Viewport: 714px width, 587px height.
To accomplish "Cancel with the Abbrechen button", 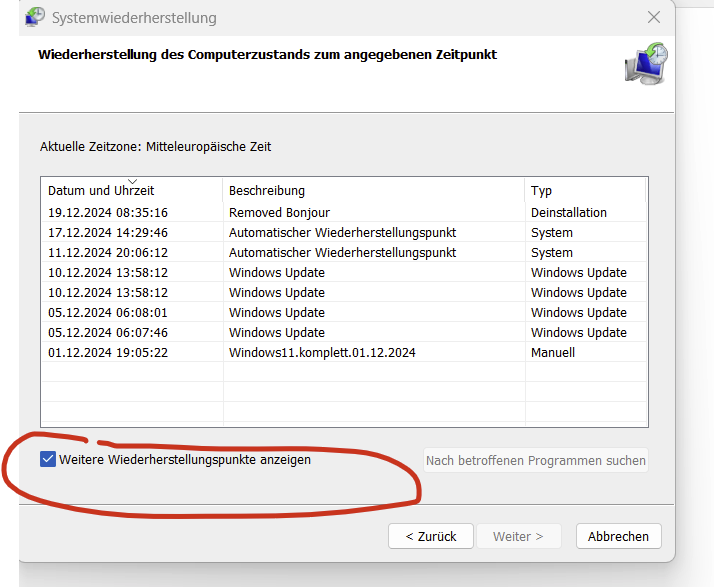I will [618, 536].
